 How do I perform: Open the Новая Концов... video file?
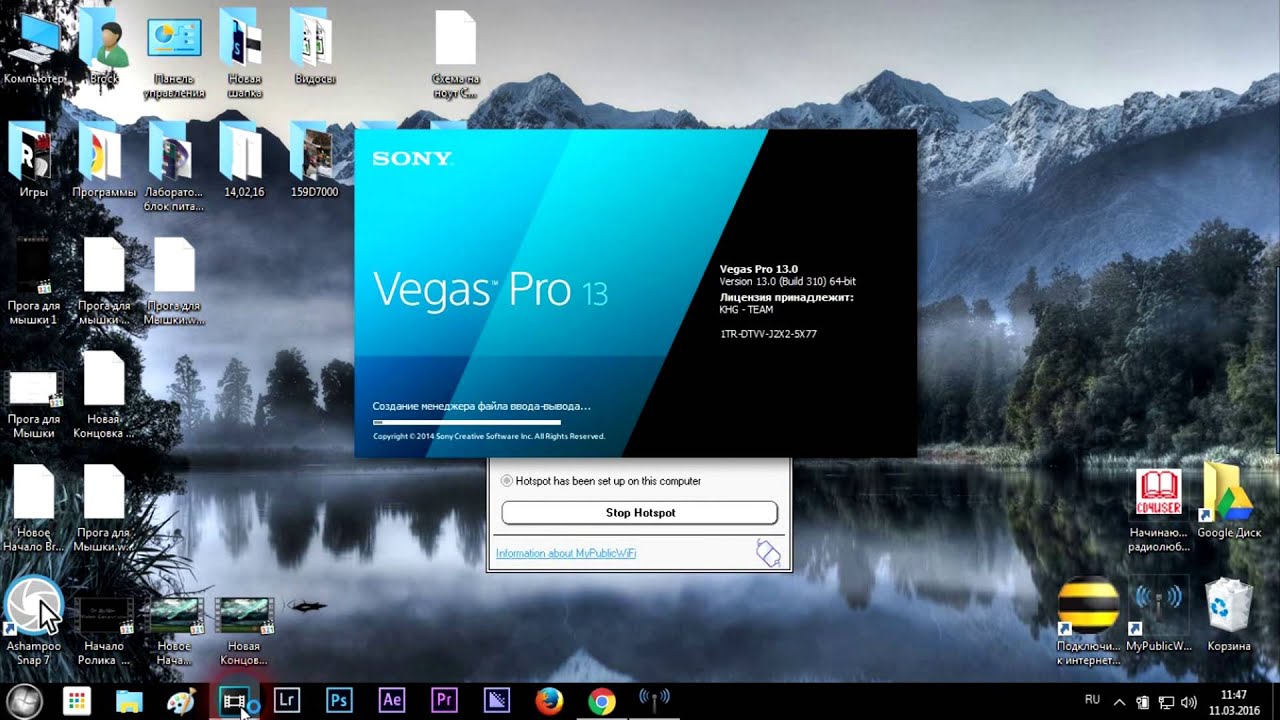click(x=244, y=630)
